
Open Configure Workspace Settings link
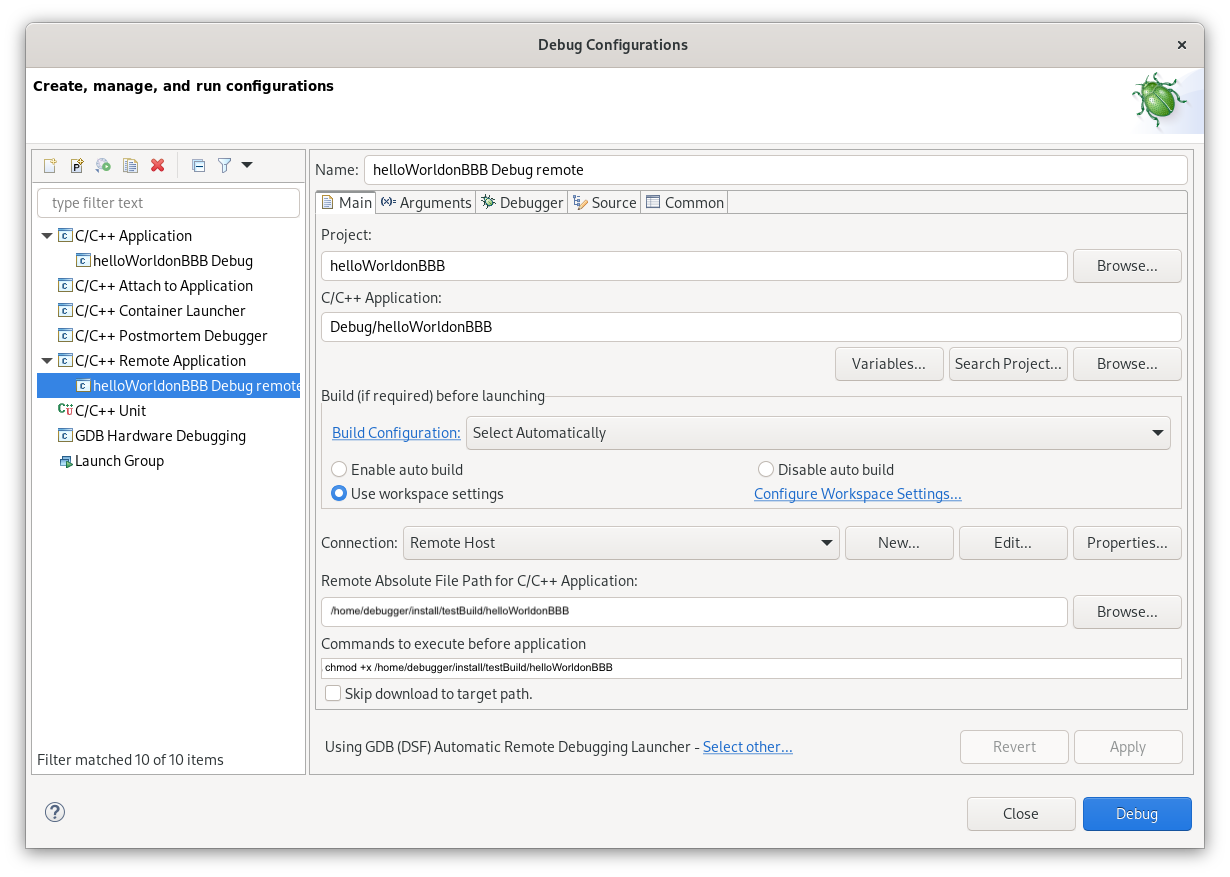[857, 494]
